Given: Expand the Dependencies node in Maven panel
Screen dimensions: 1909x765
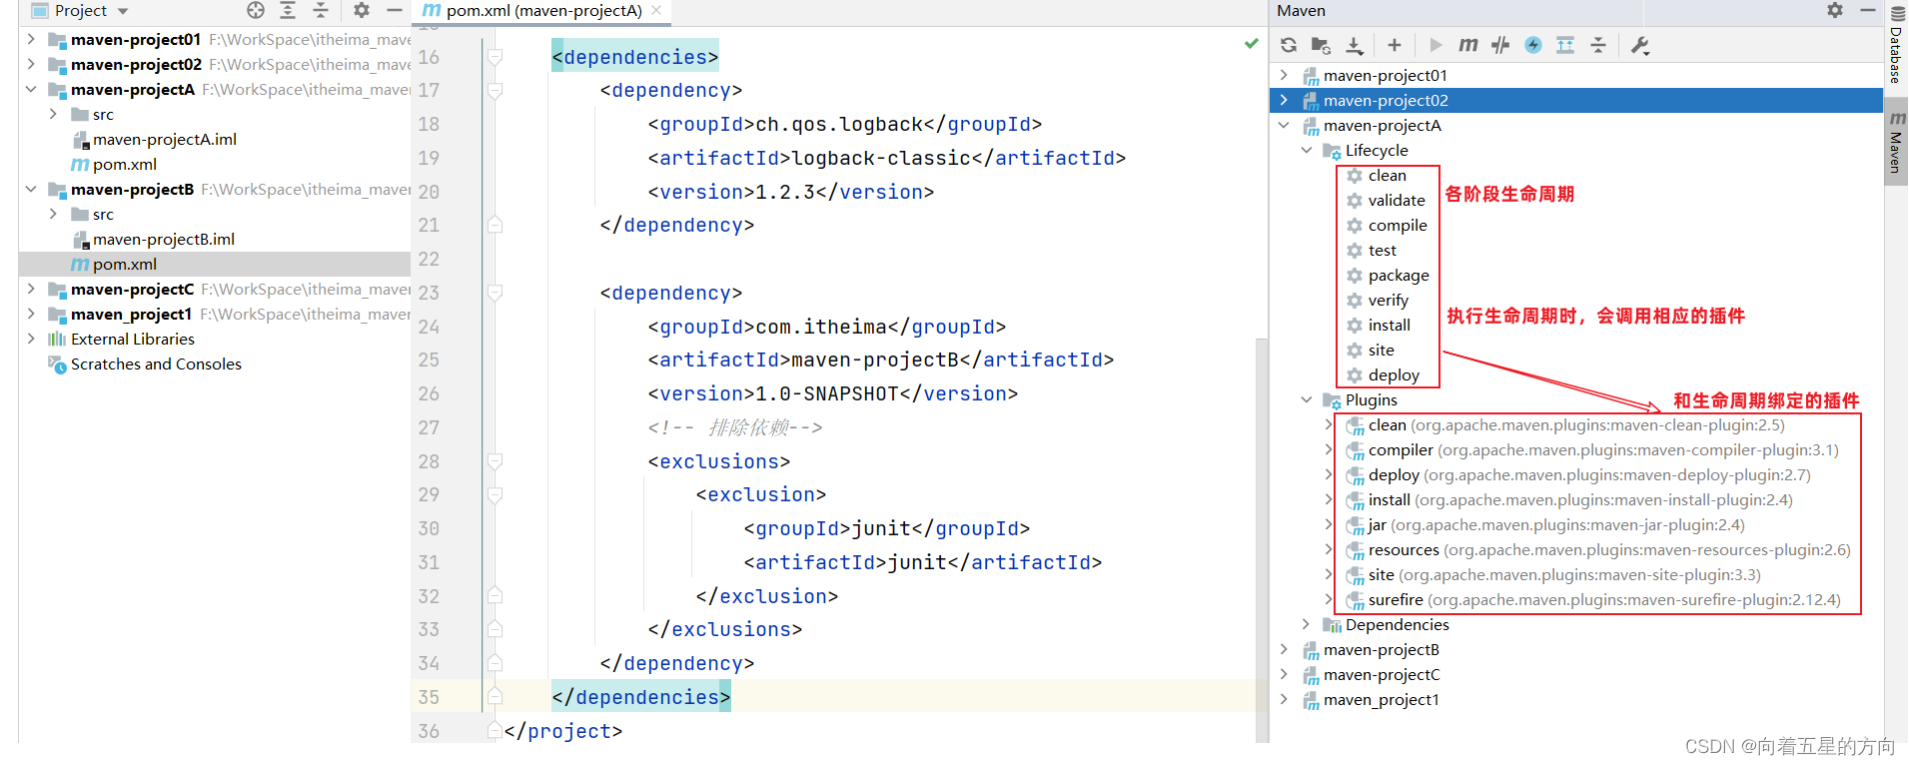Looking at the screenshot, I should coord(1306,624).
